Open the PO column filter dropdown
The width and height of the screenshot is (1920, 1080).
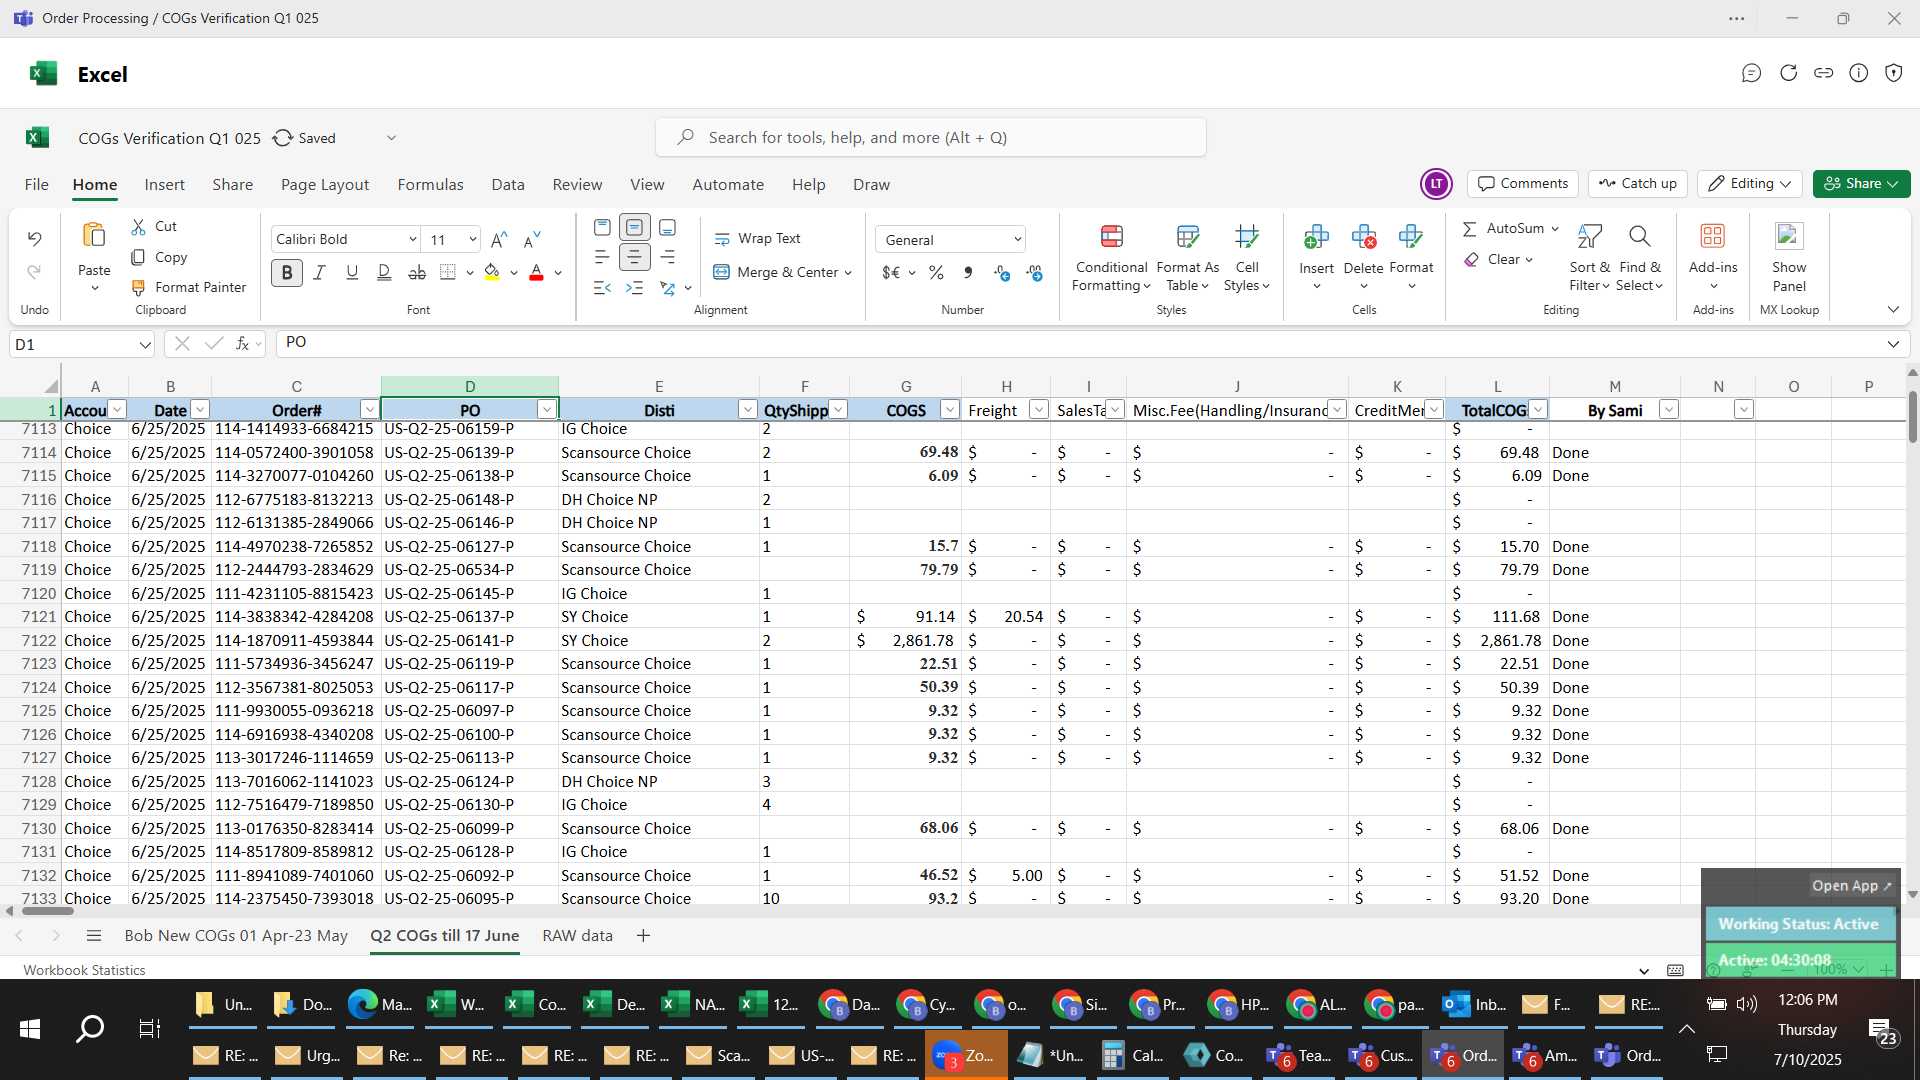(x=546, y=410)
